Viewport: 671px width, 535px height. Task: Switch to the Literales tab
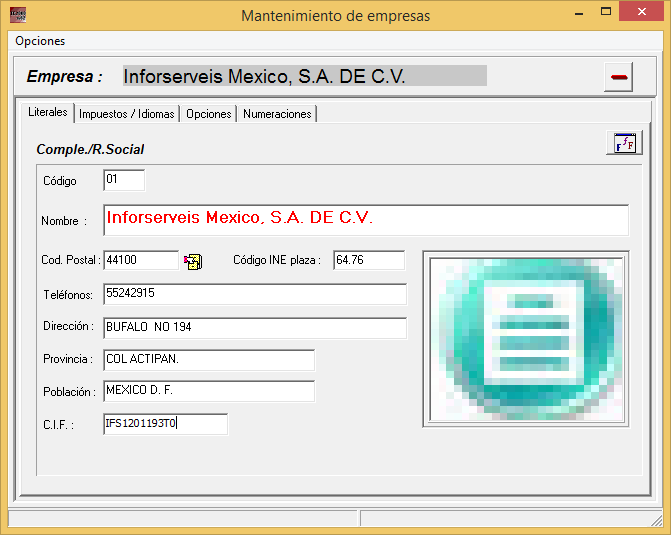pos(48,112)
